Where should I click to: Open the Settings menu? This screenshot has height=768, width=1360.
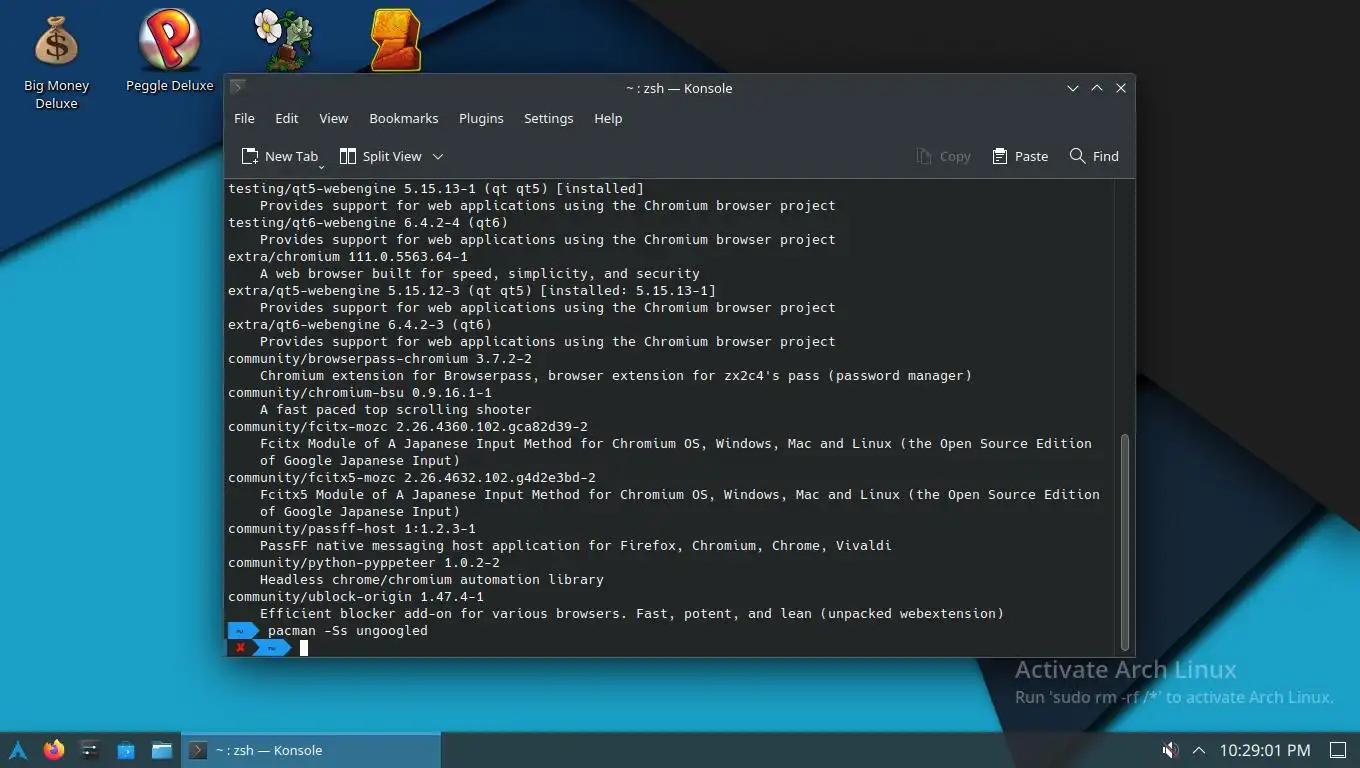tap(549, 118)
